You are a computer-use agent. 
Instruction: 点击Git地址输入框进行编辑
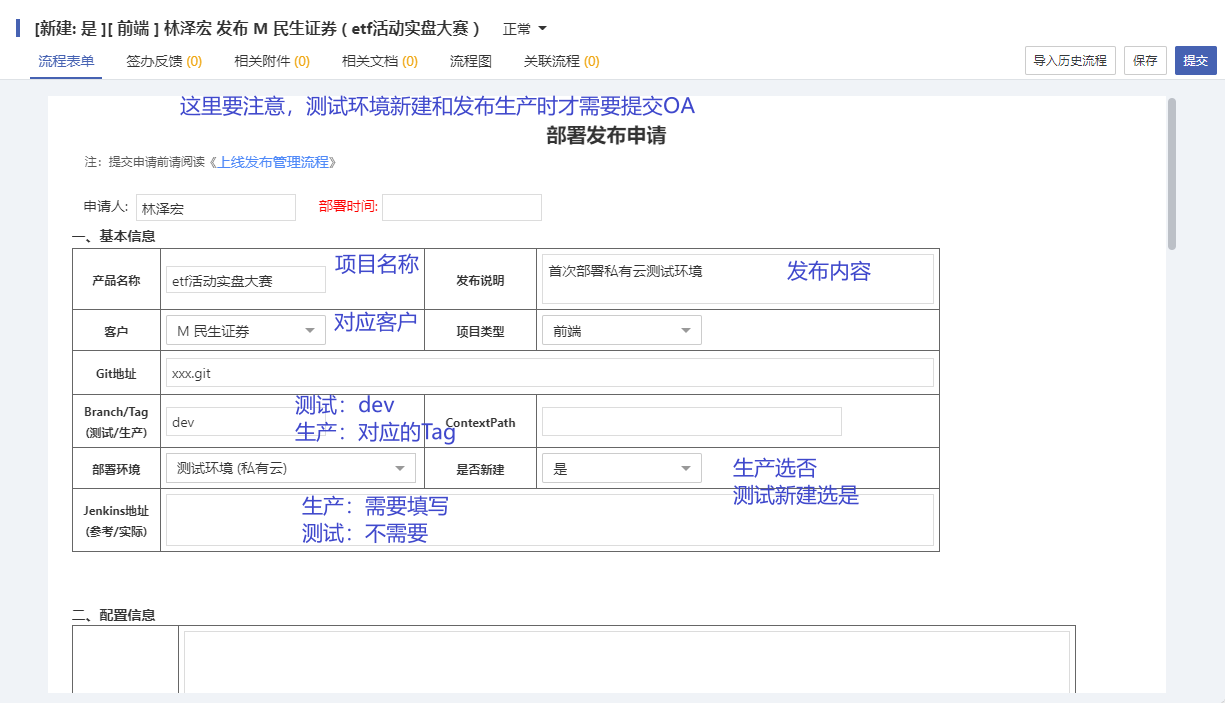pyautogui.click(x=550, y=372)
